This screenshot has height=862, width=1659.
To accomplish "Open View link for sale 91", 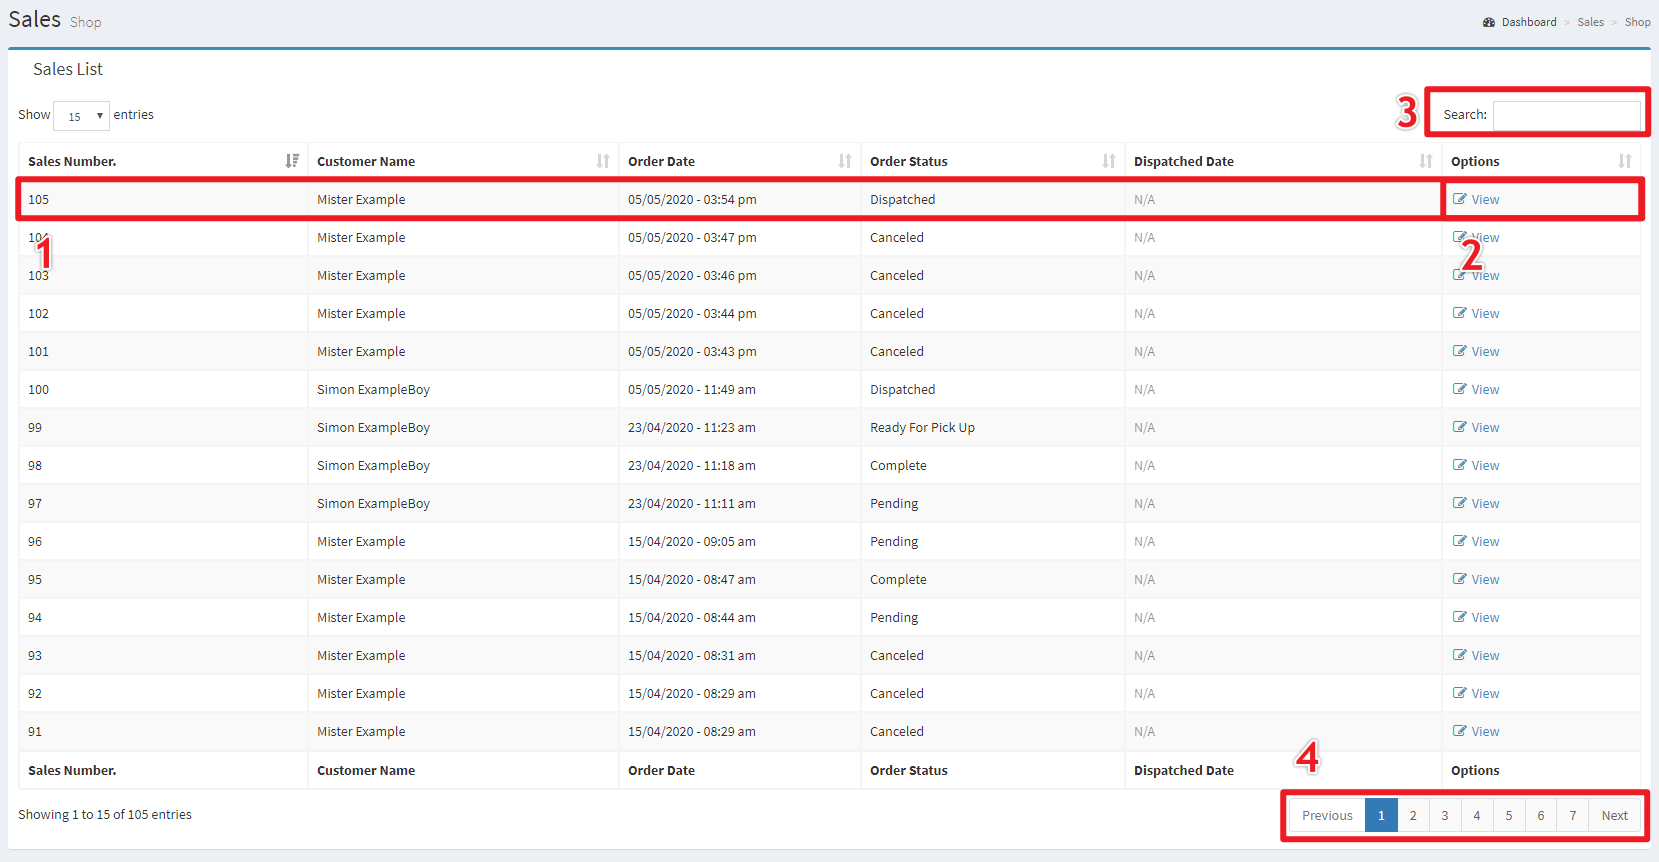I will (x=1485, y=732).
